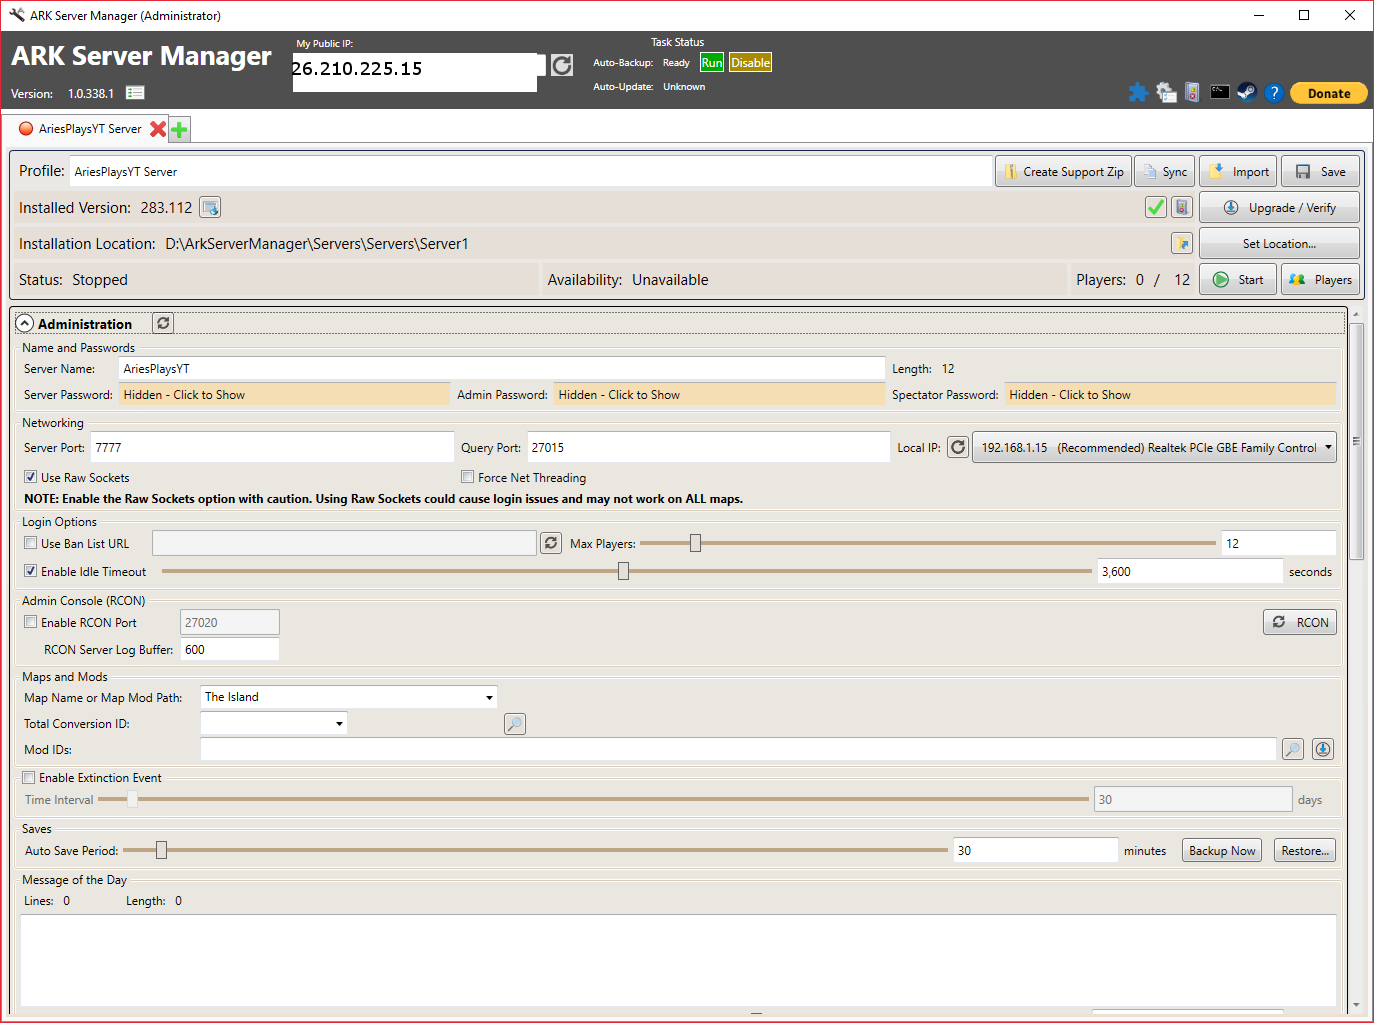This screenshot has width=1374, height=1023.
Task: Click Upgrade / Verify button
Action: pos(1280,207)
